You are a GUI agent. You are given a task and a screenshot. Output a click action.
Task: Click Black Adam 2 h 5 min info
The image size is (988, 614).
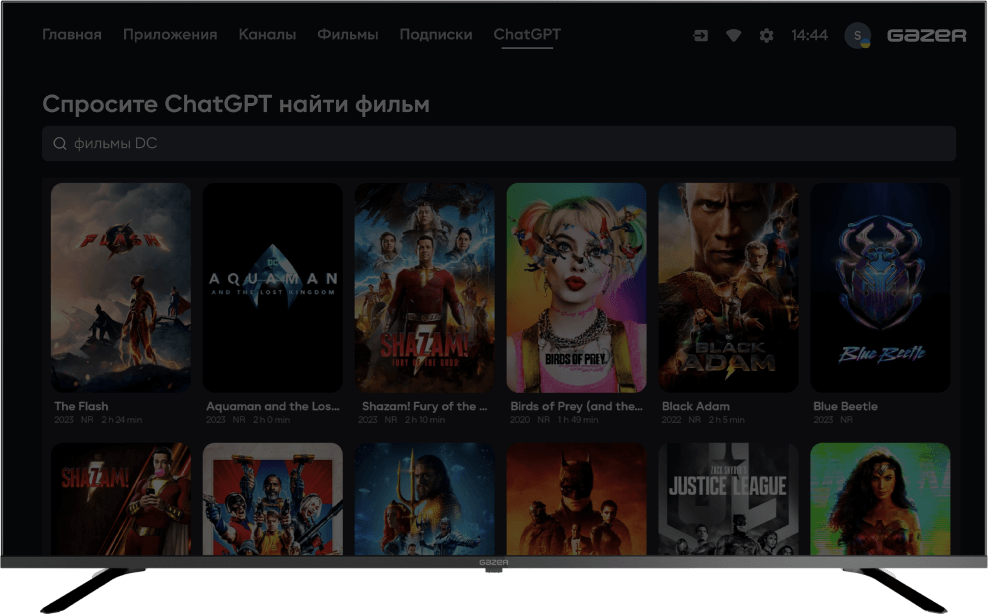[x=727, y=420]
